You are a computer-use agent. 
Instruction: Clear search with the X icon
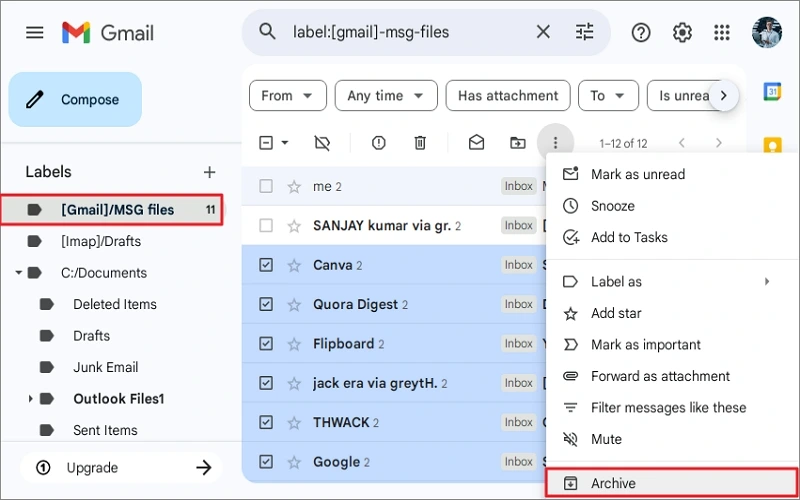click(543, 32)
